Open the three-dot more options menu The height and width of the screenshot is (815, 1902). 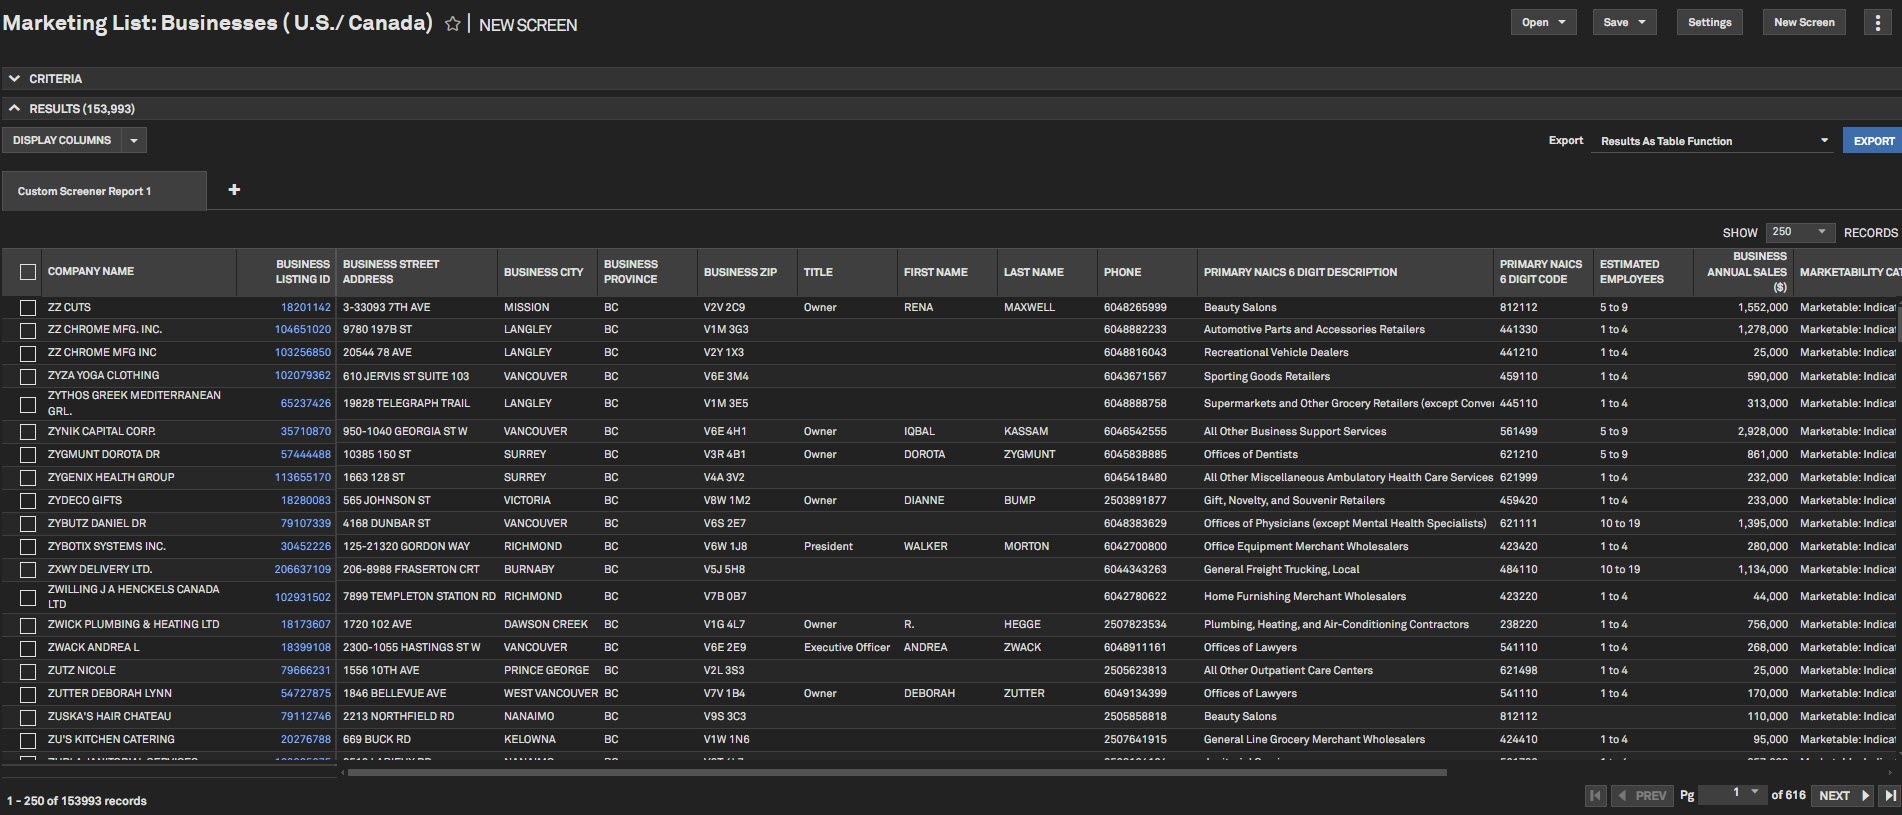1877,23
